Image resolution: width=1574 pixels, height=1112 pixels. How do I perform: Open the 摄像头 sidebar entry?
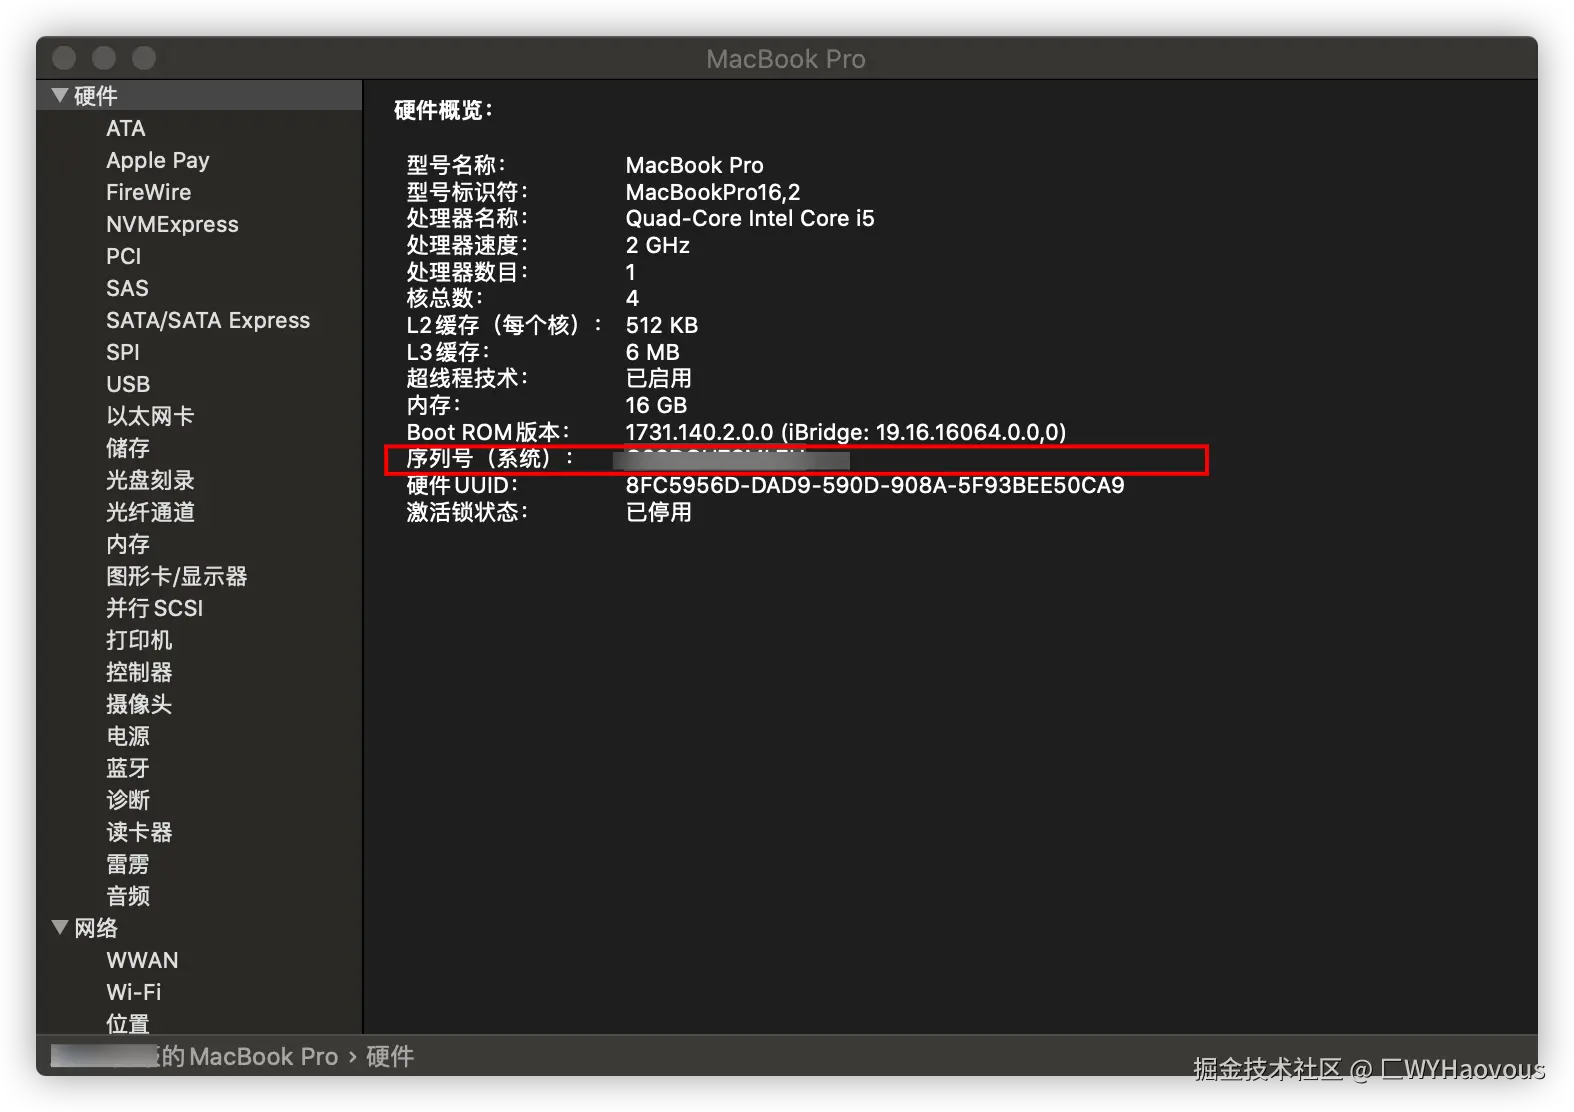[x=139, y=704]
